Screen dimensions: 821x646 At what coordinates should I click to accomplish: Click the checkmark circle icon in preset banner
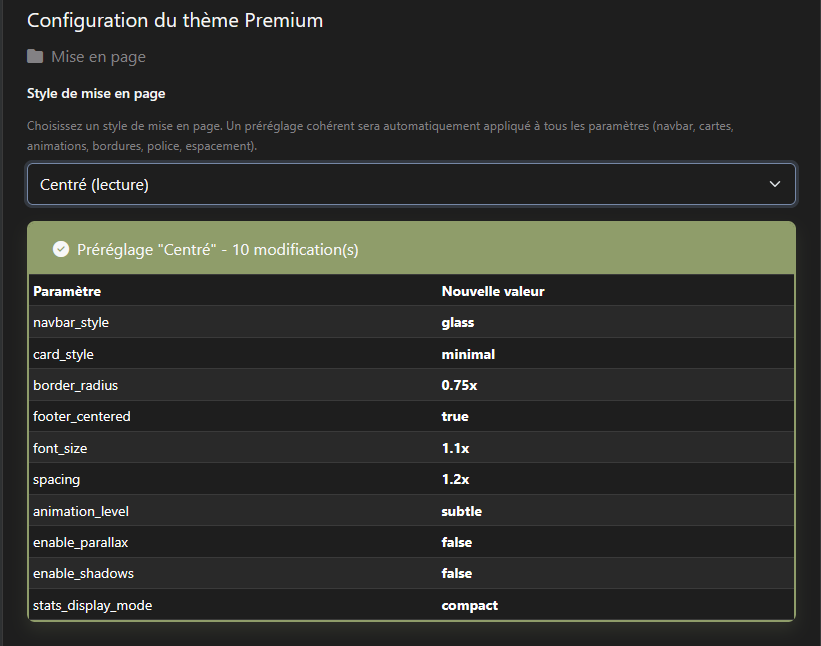[60, 249]
